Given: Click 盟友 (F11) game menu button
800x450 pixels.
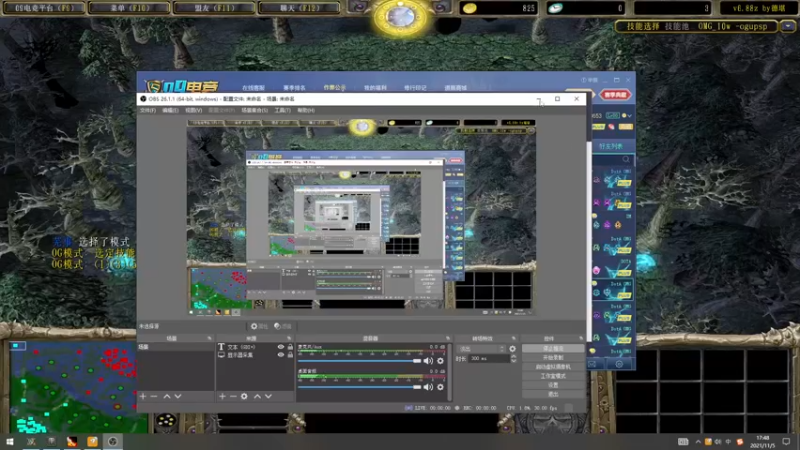Looking at the screenshot, I should [214, 8].
